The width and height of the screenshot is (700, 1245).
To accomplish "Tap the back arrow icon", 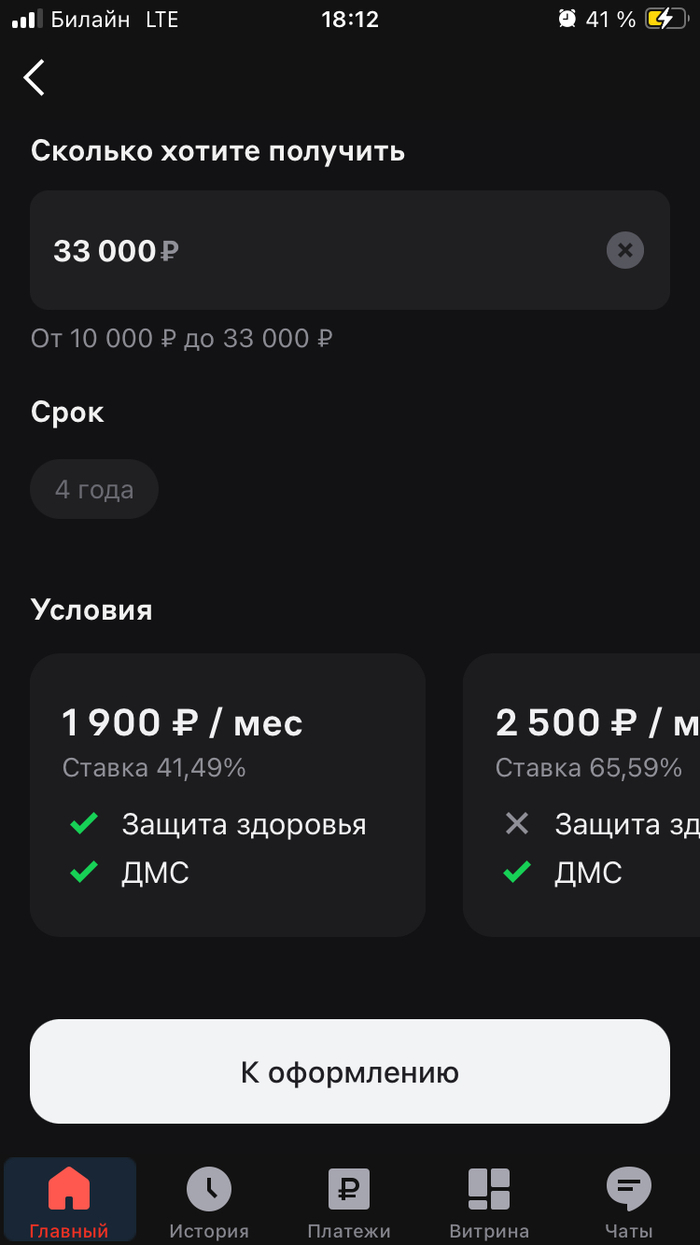I will (35, 77).
